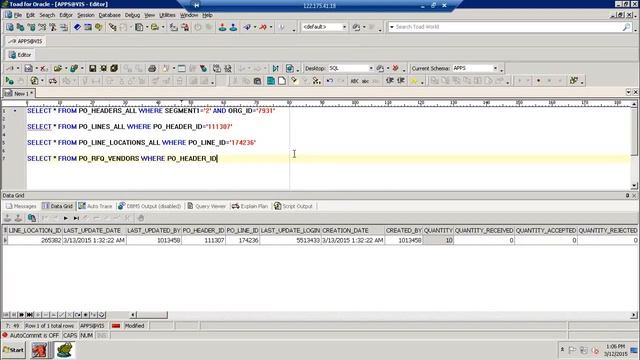The image size is (640, 360).
Task: Click the editor vertical scrollbar
Action: tap(634, 146)
